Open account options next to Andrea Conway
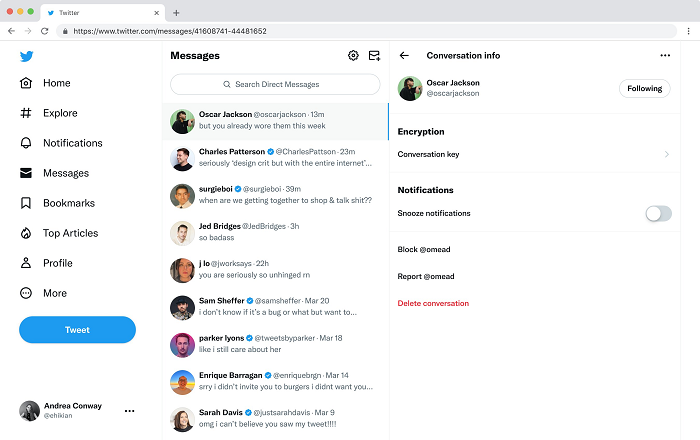Viewport: 700px width, 440px height. (x=129, y=411)
